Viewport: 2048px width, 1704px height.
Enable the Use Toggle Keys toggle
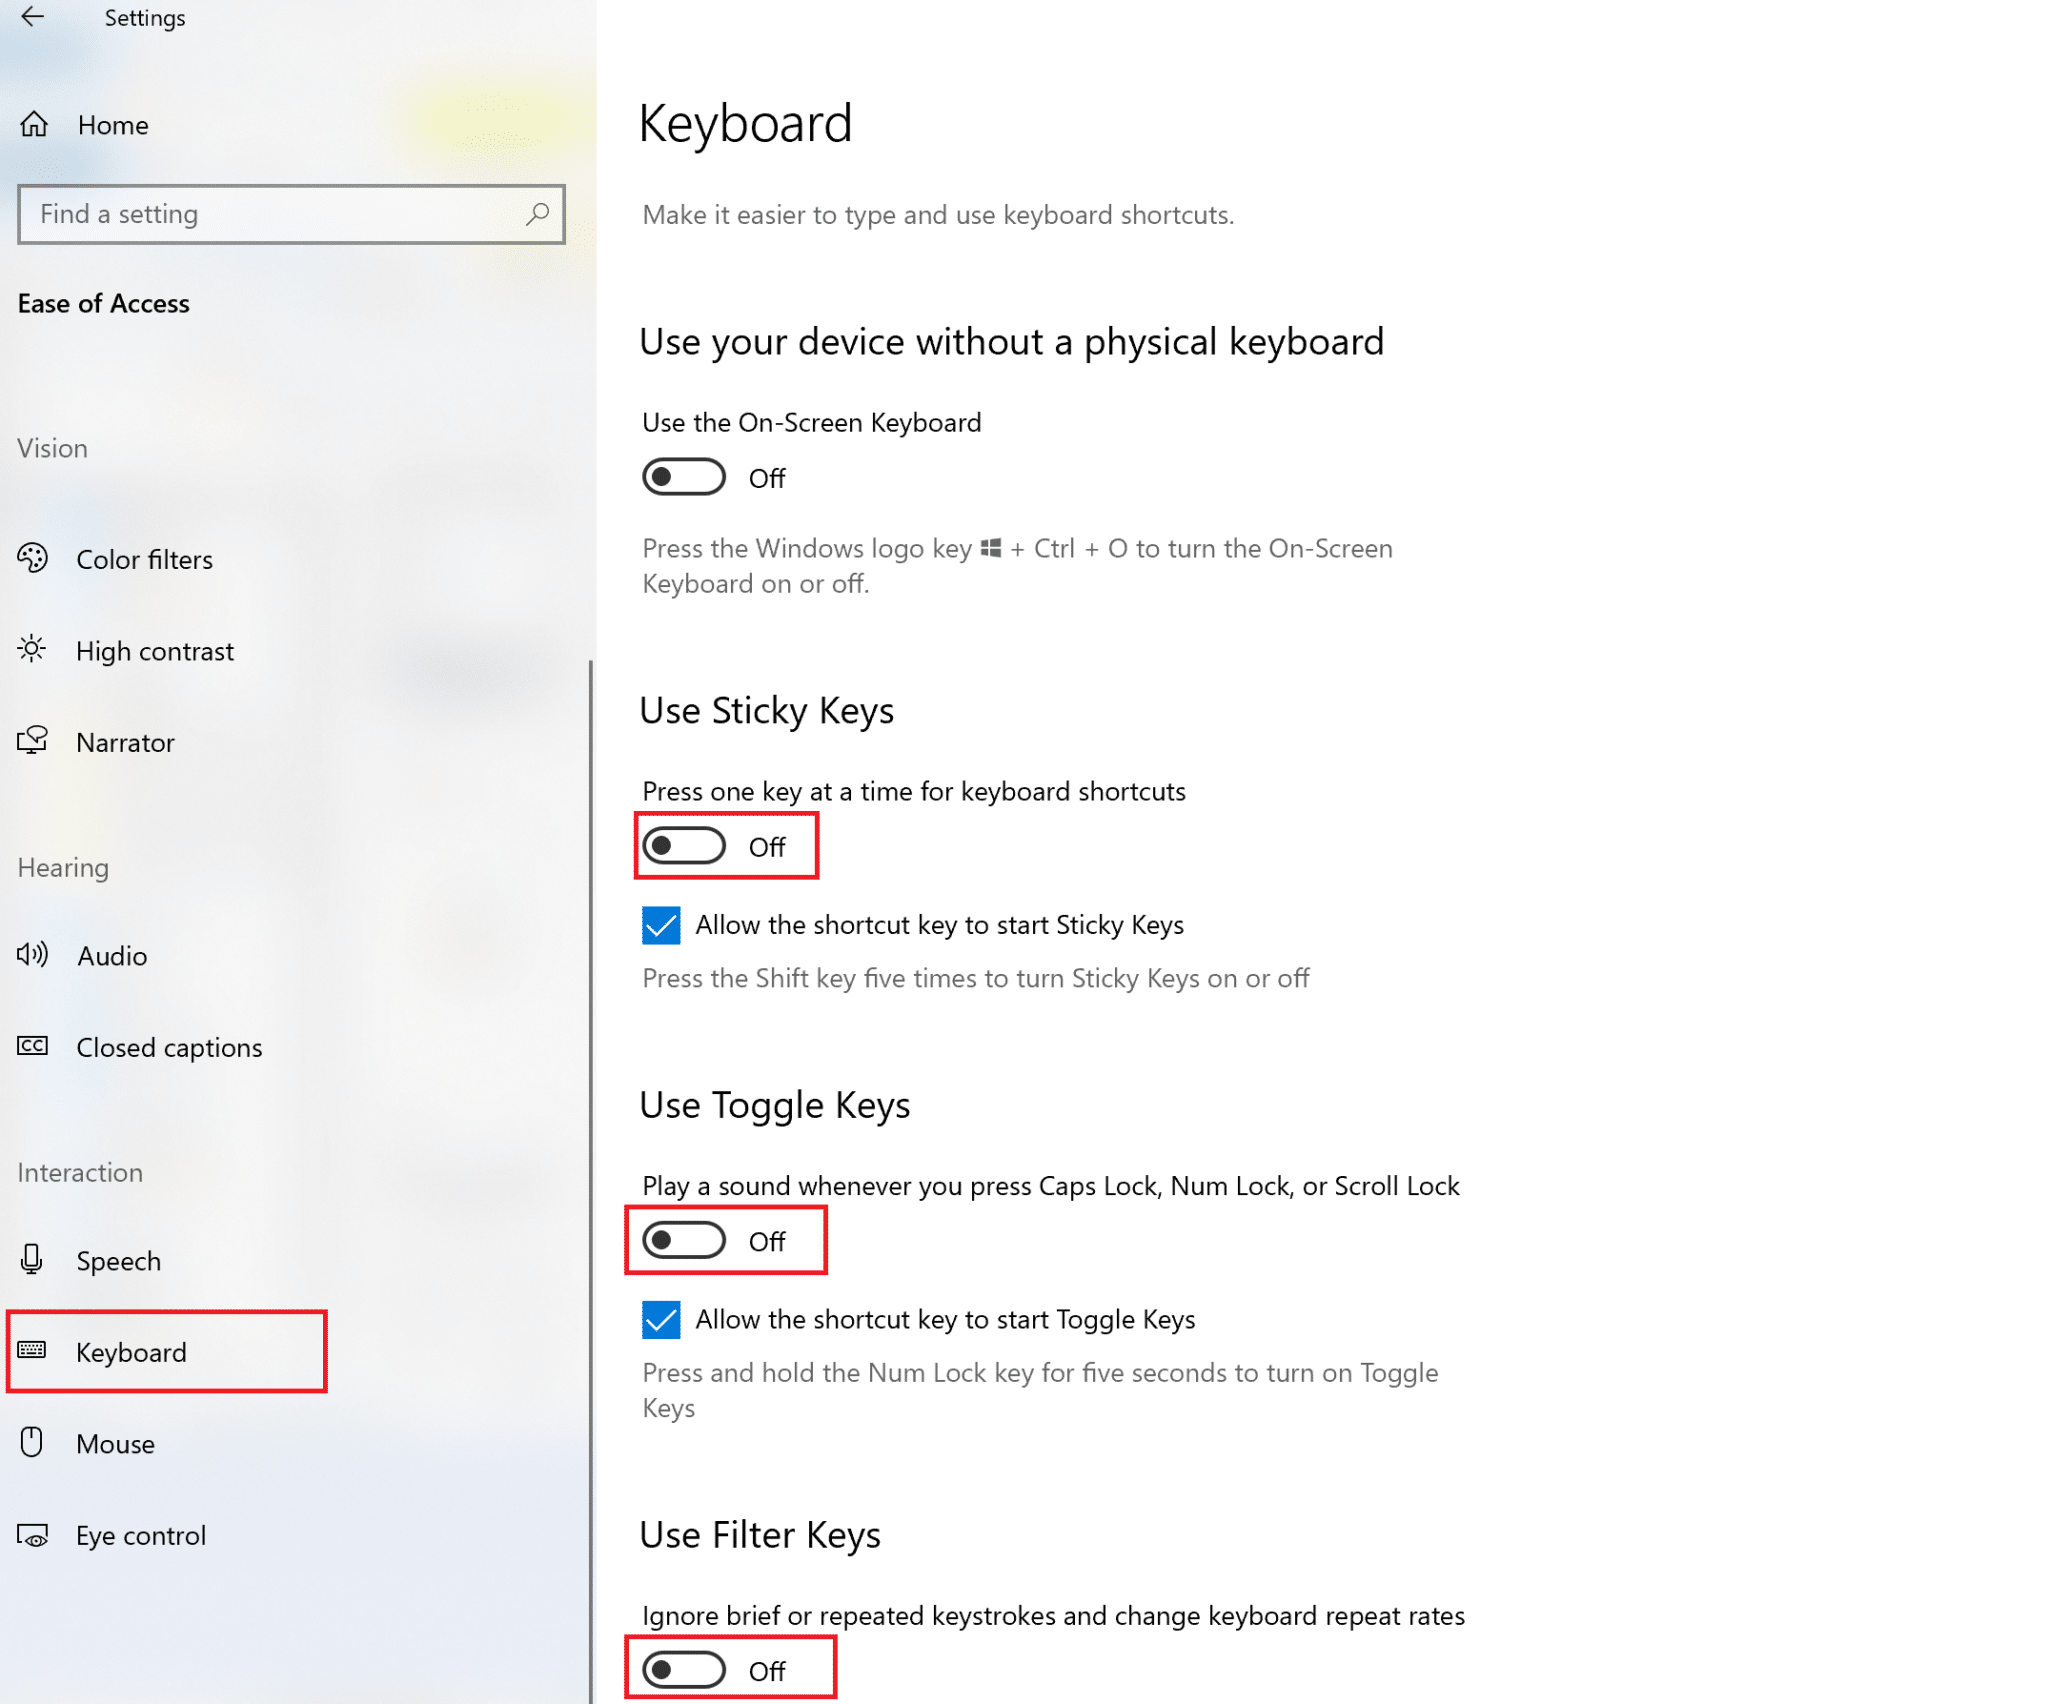point(682,1240)
